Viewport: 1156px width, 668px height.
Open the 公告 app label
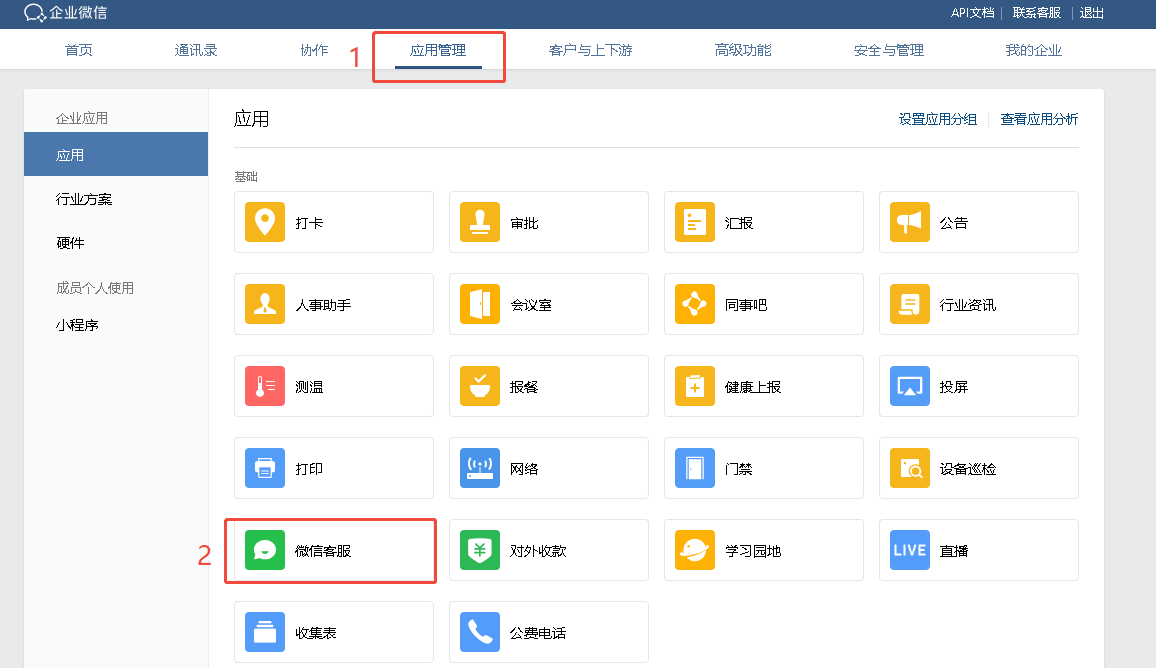click(953, 223)
